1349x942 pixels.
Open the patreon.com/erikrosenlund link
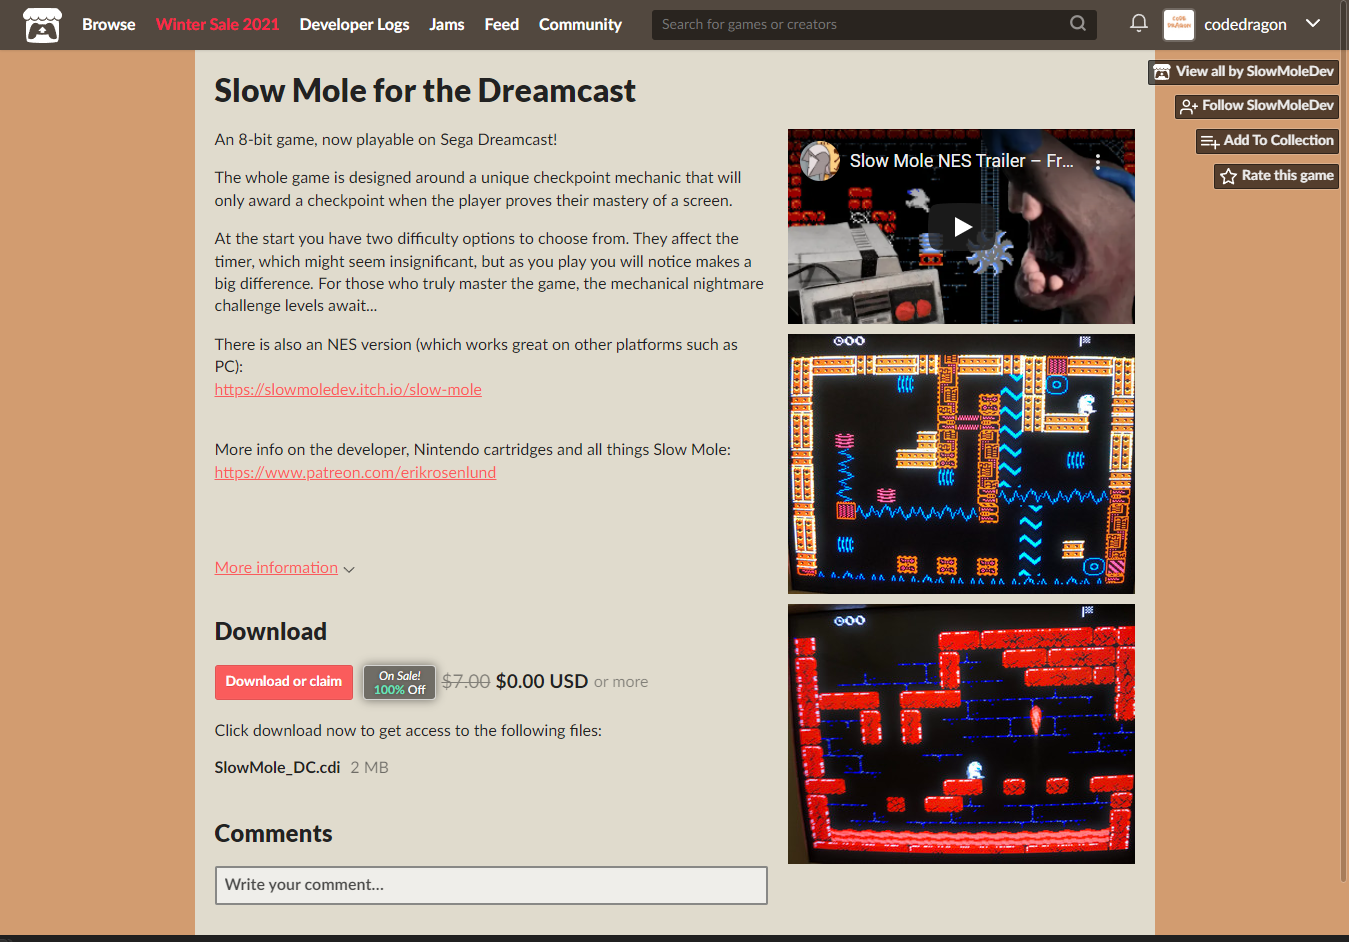click(x=355, y=473)
